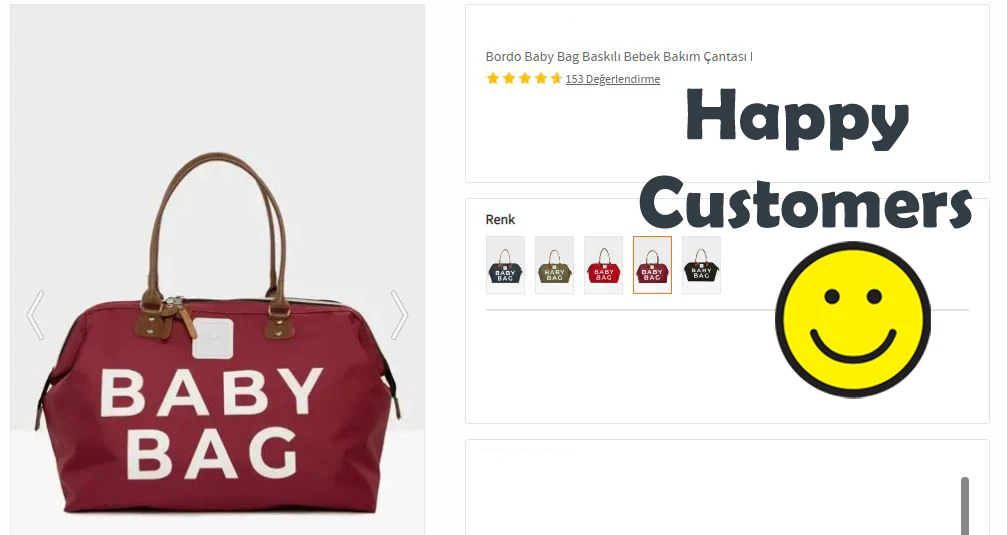Click the Renk color label

[500, 220]
